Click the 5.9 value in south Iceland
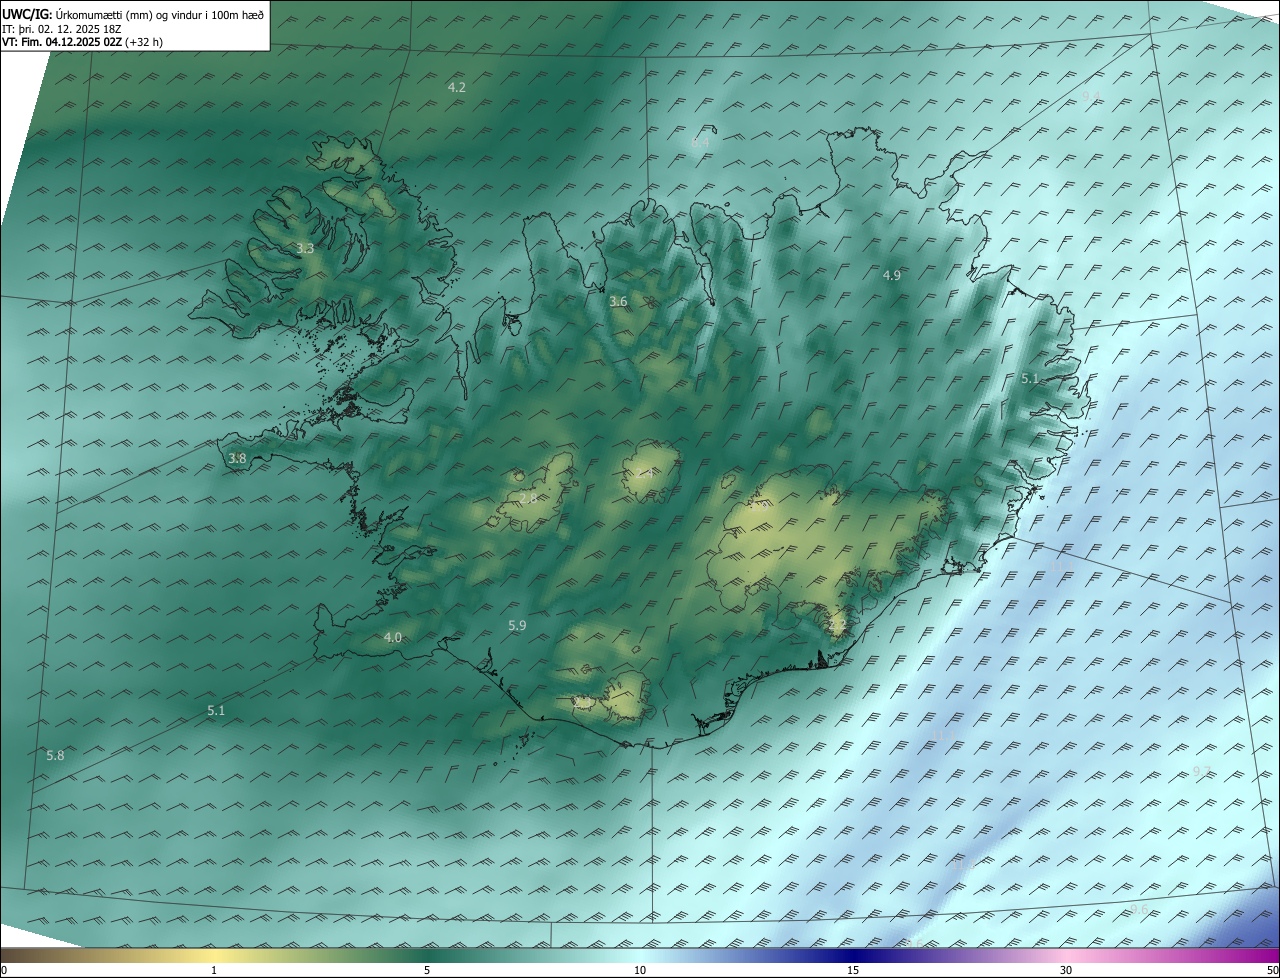 point(517,625)
